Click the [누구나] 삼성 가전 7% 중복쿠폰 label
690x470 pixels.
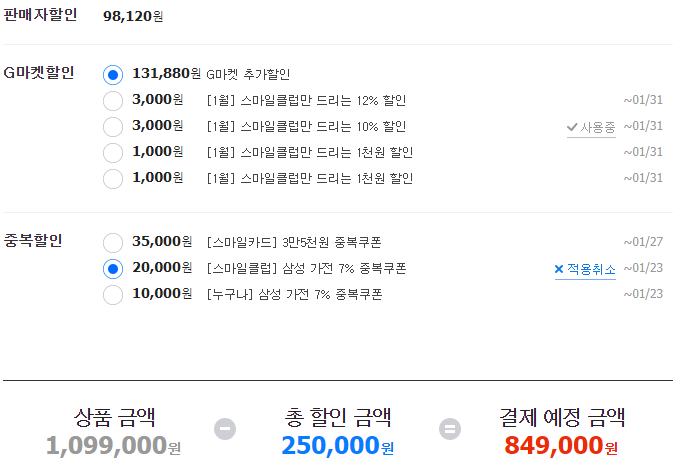pos(294,294)
